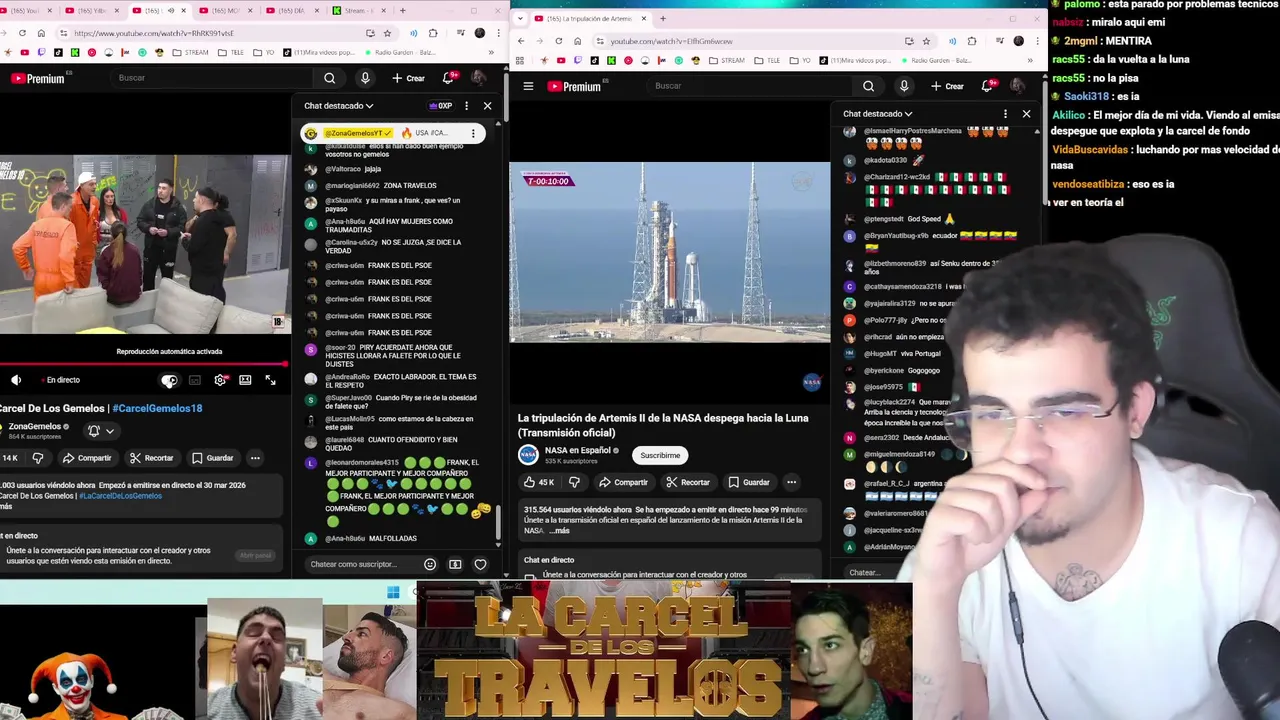The image size is (1280, 720).
Task: Open extensions puzzle icon in right browser
Action: tap(972, 41)
